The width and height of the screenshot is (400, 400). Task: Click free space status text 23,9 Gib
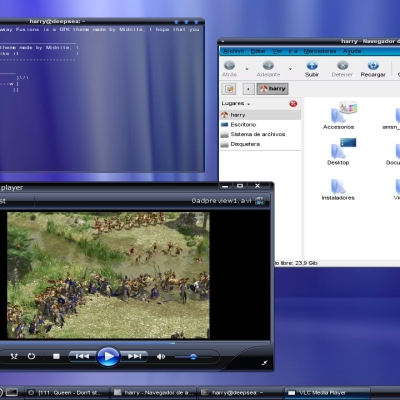coord(296,263)
